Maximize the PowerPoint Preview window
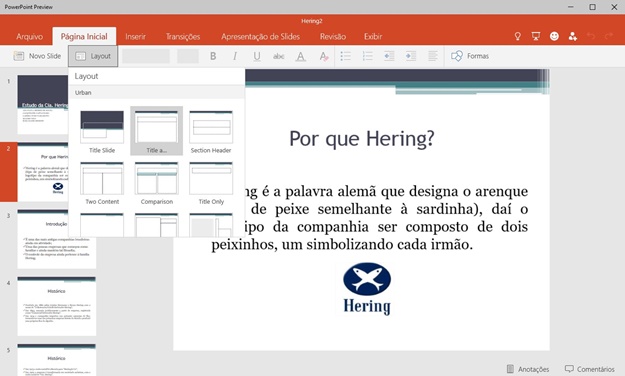This screenshot has width=625, height=376. (593, 7)
